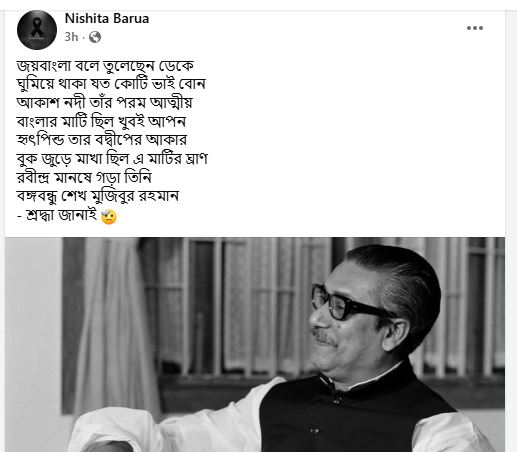The image size is (517, 452).
Task: Click the man's eyeglasses in the photo
Action: 350,304
